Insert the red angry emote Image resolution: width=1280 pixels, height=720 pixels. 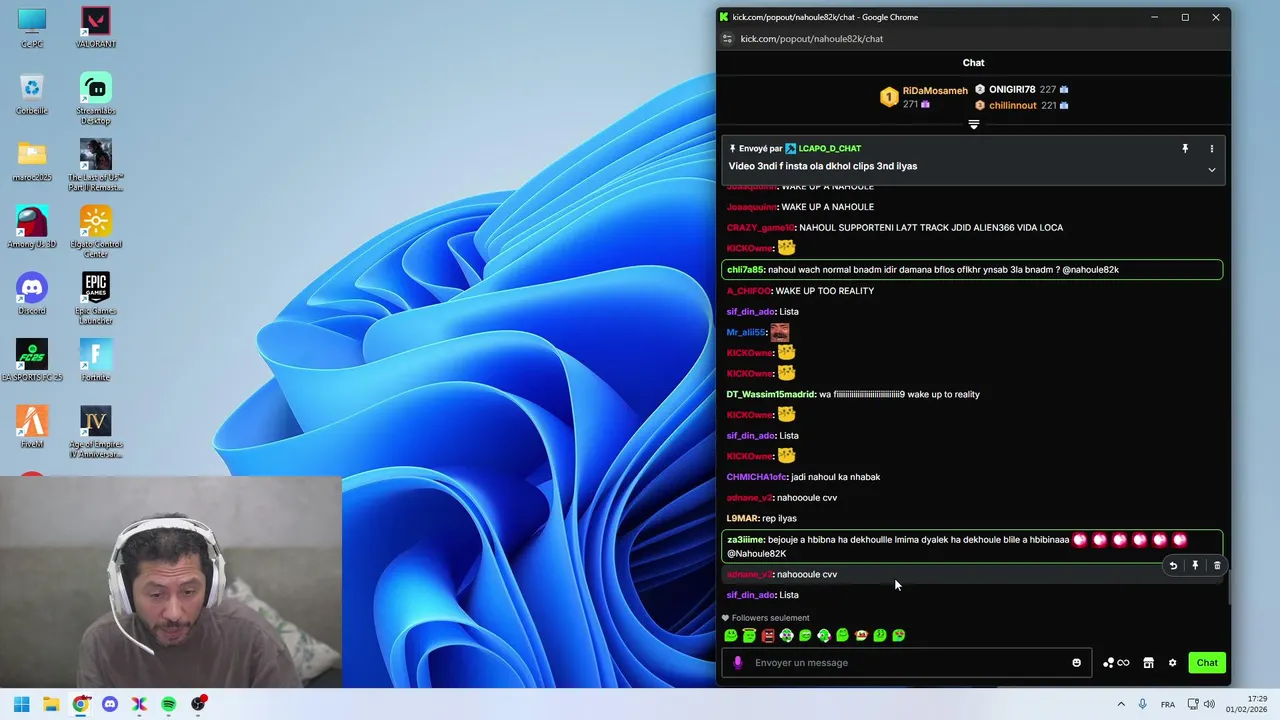tap(768, 635)
